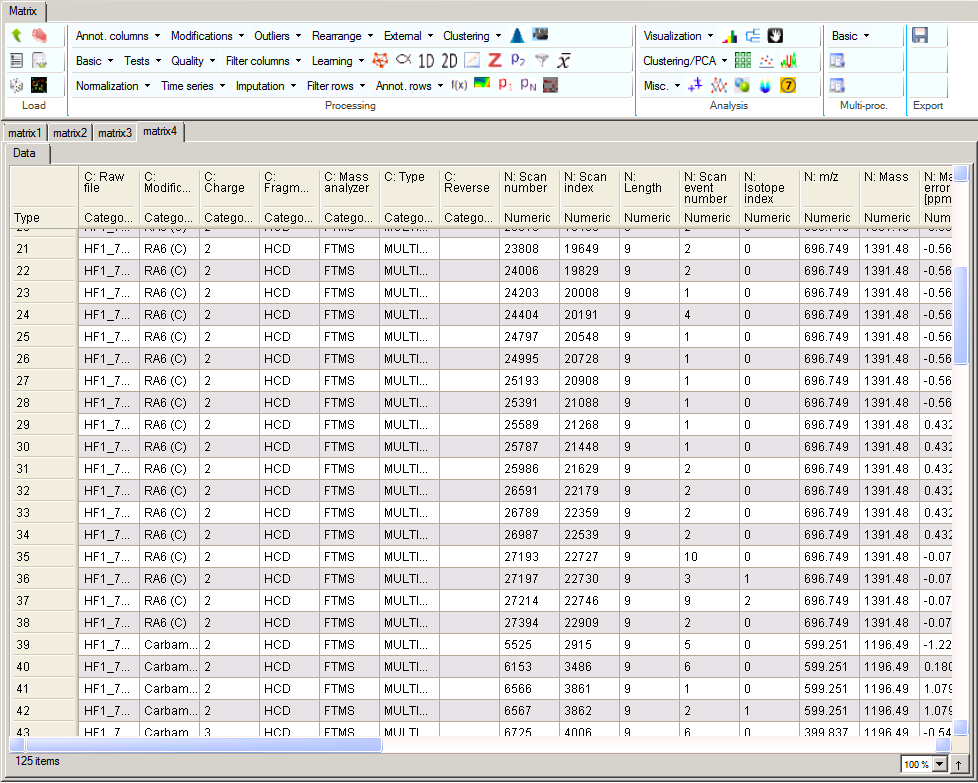
Task: Expand the Visualization dropdown in Analysis
Action: (x=678, y=36)
